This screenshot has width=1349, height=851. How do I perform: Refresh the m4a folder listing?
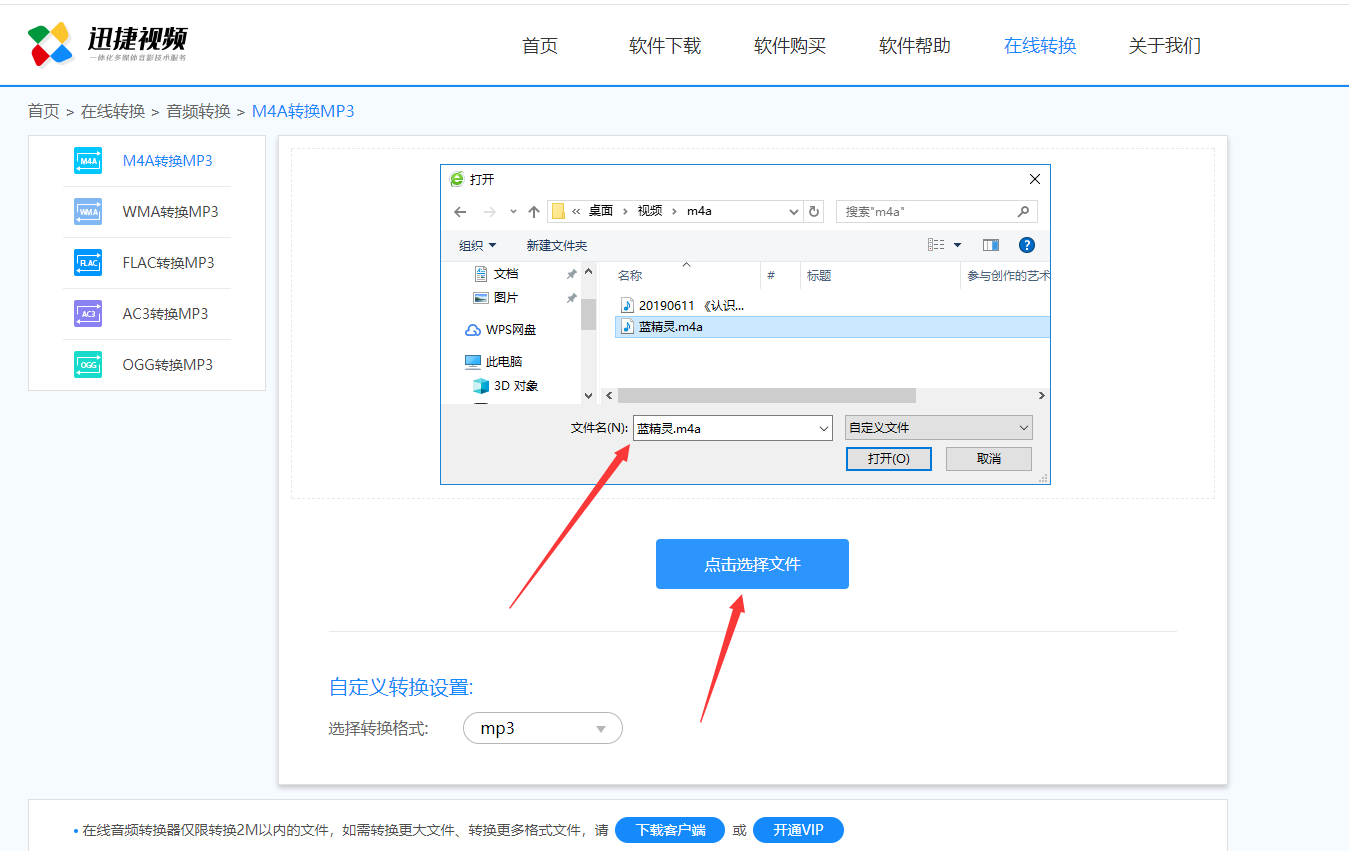[813, 211]
